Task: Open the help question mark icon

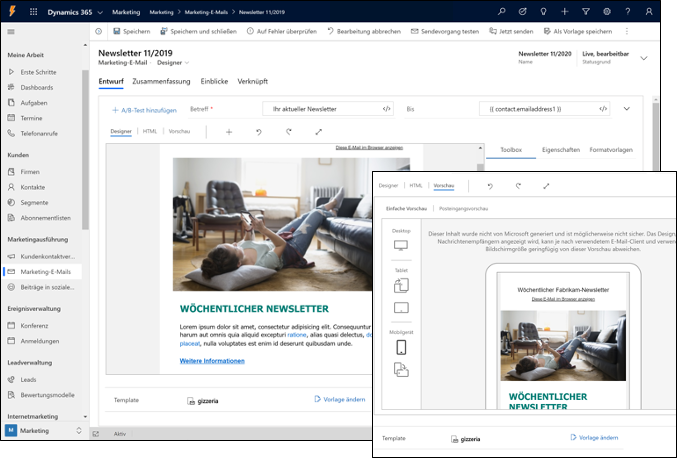Action: pos(628,12)
